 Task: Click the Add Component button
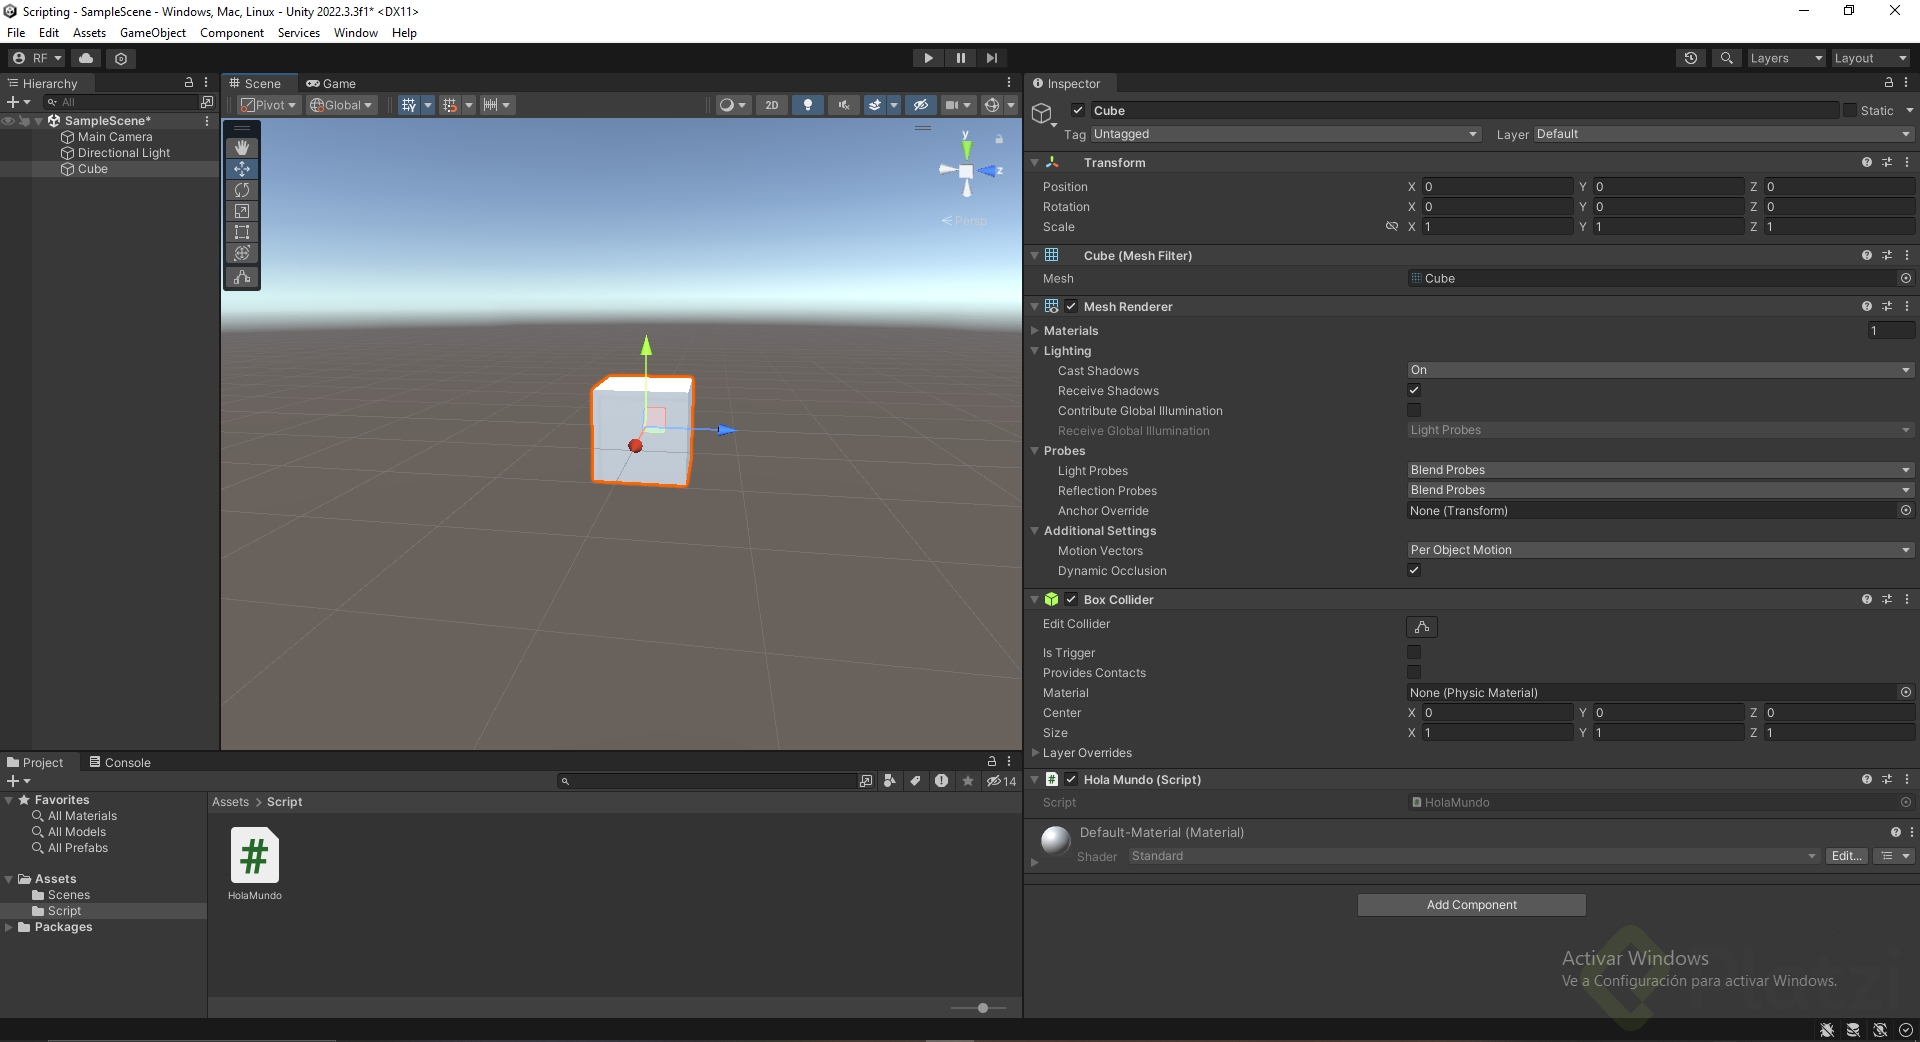click(1471, 905)
